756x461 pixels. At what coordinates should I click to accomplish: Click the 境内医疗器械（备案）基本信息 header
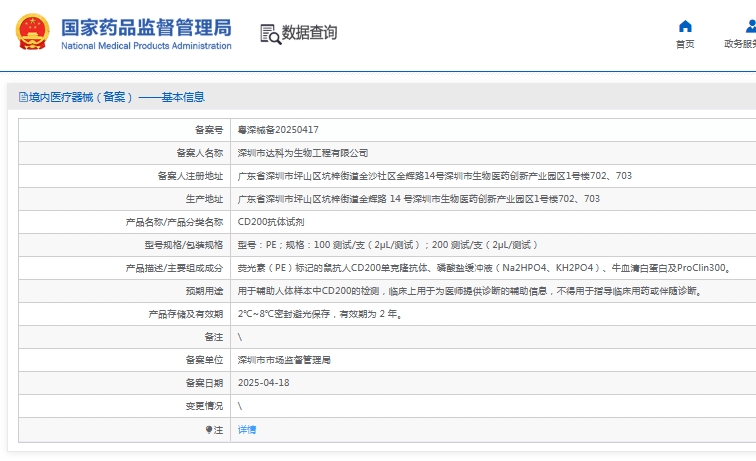[117, 97]
